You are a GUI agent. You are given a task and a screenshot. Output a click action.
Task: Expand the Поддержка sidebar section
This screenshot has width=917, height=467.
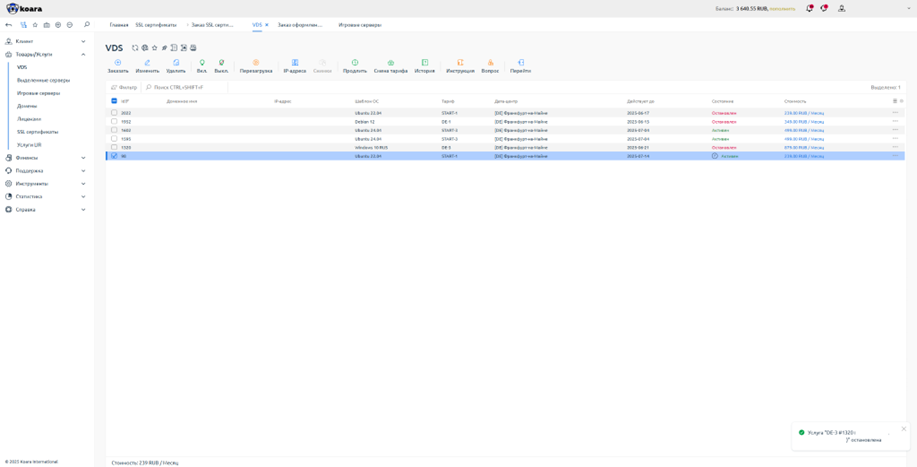[x=45, y=171]
